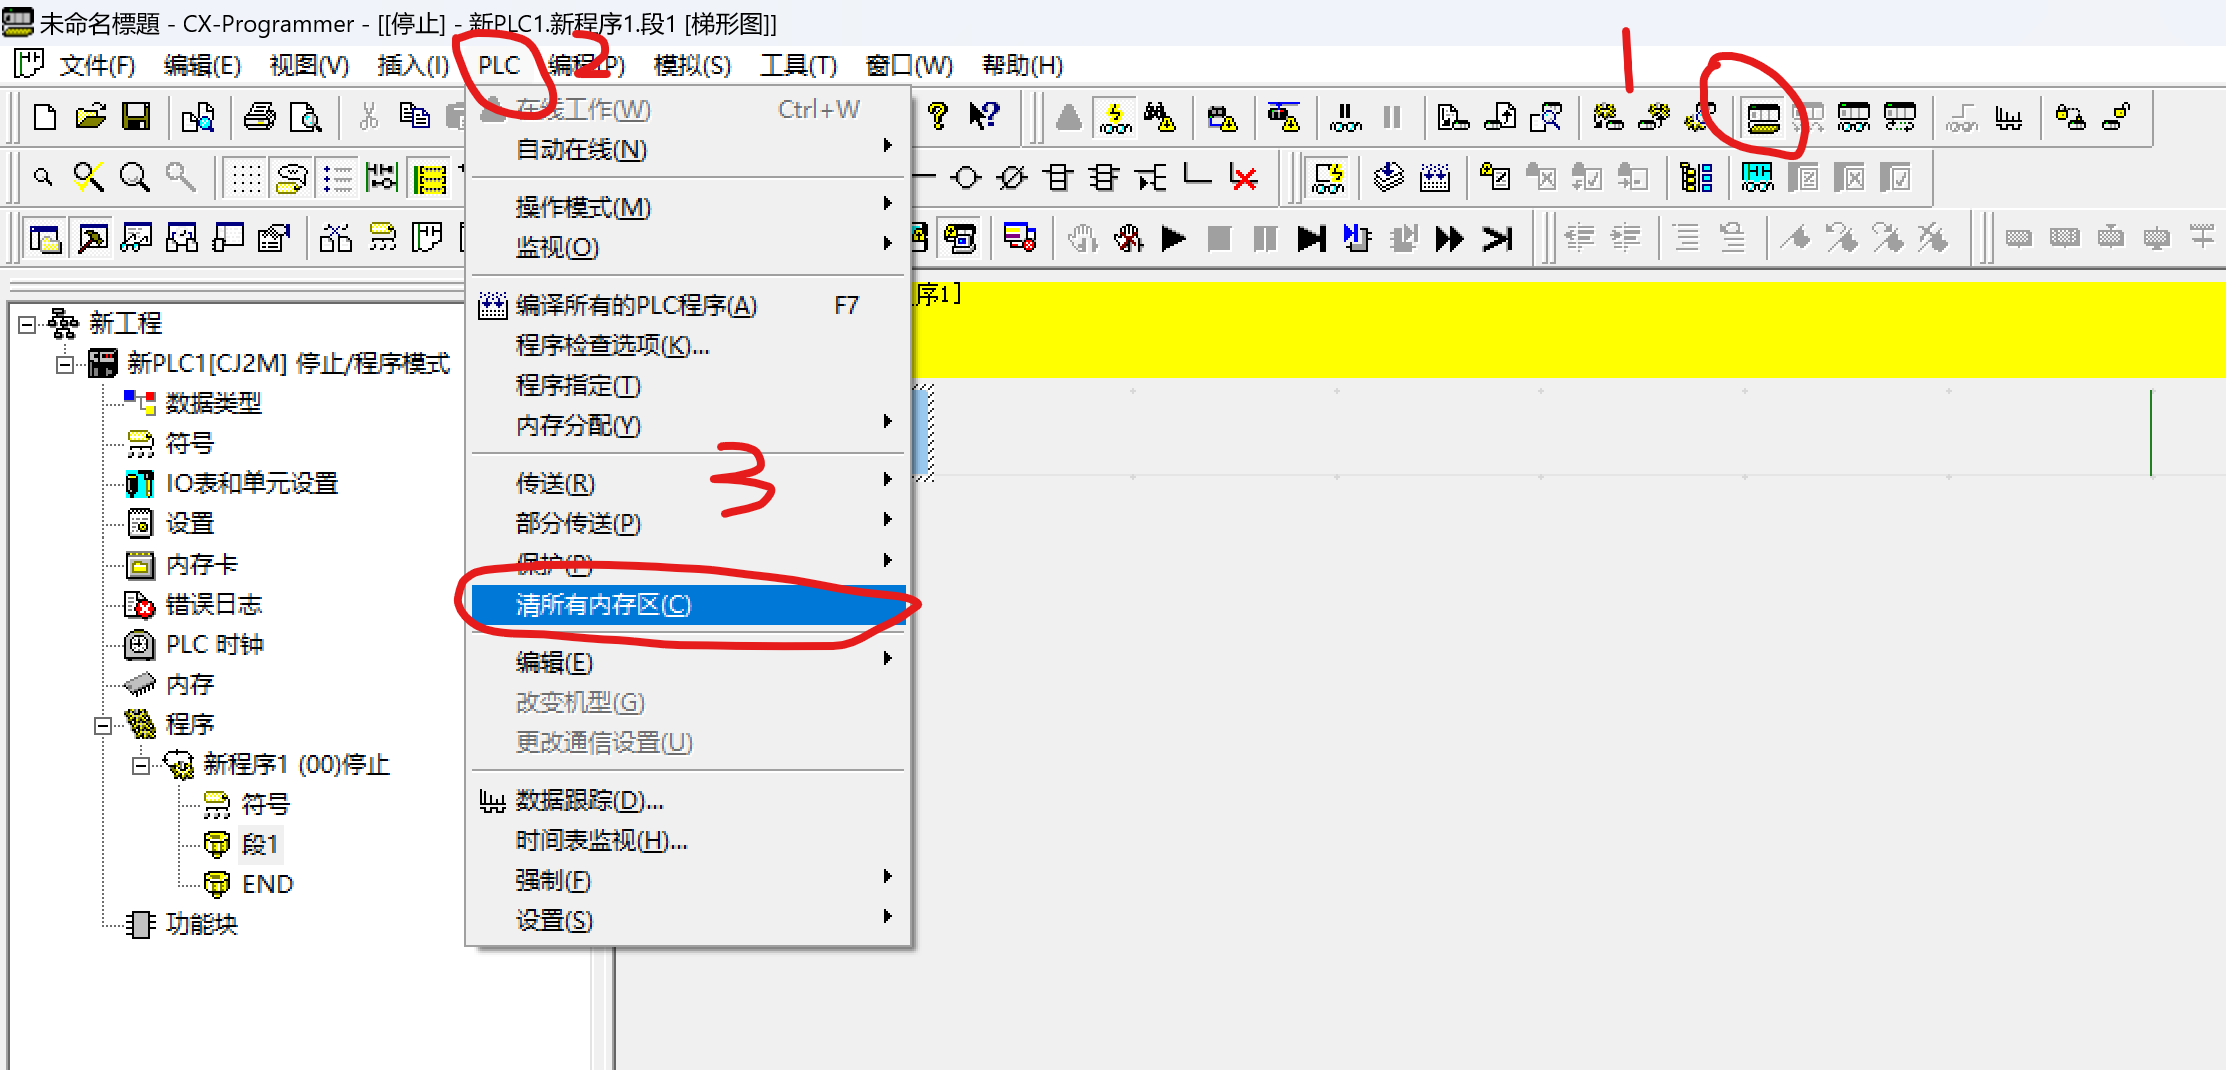Choose 编译所有的PLC程序(A) menu item
Viewport: 2226px width, 1070px height.
(636, 306)
